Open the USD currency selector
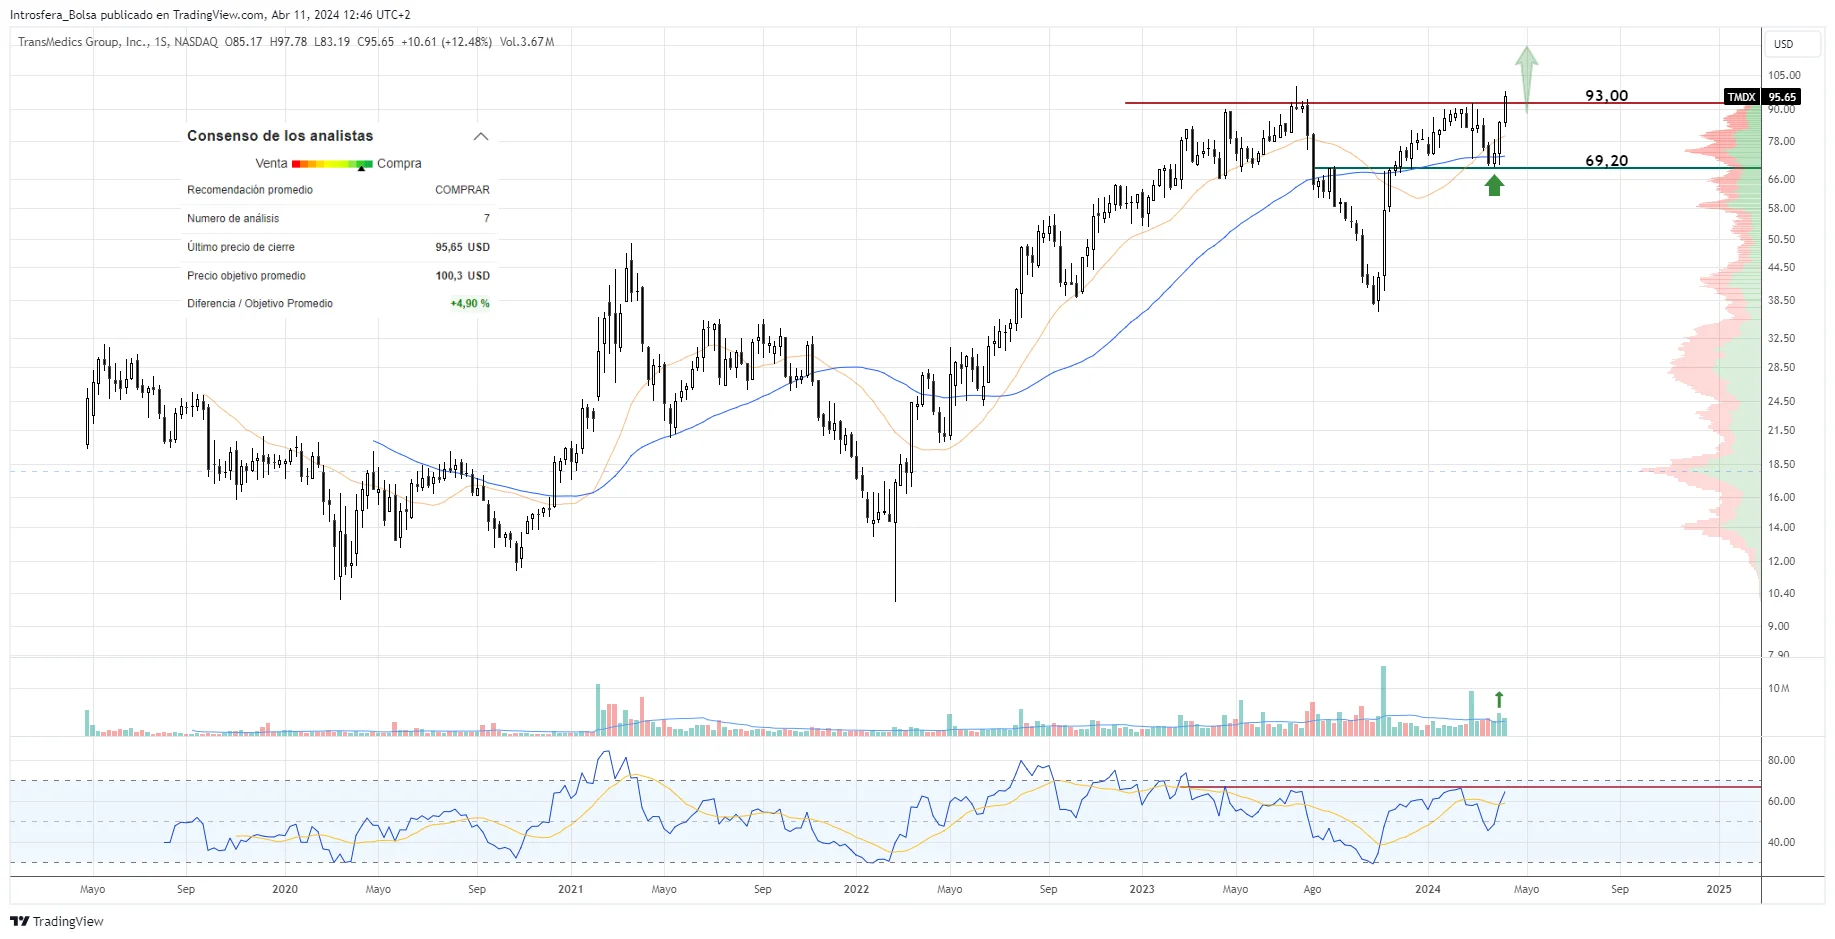 1783,44
